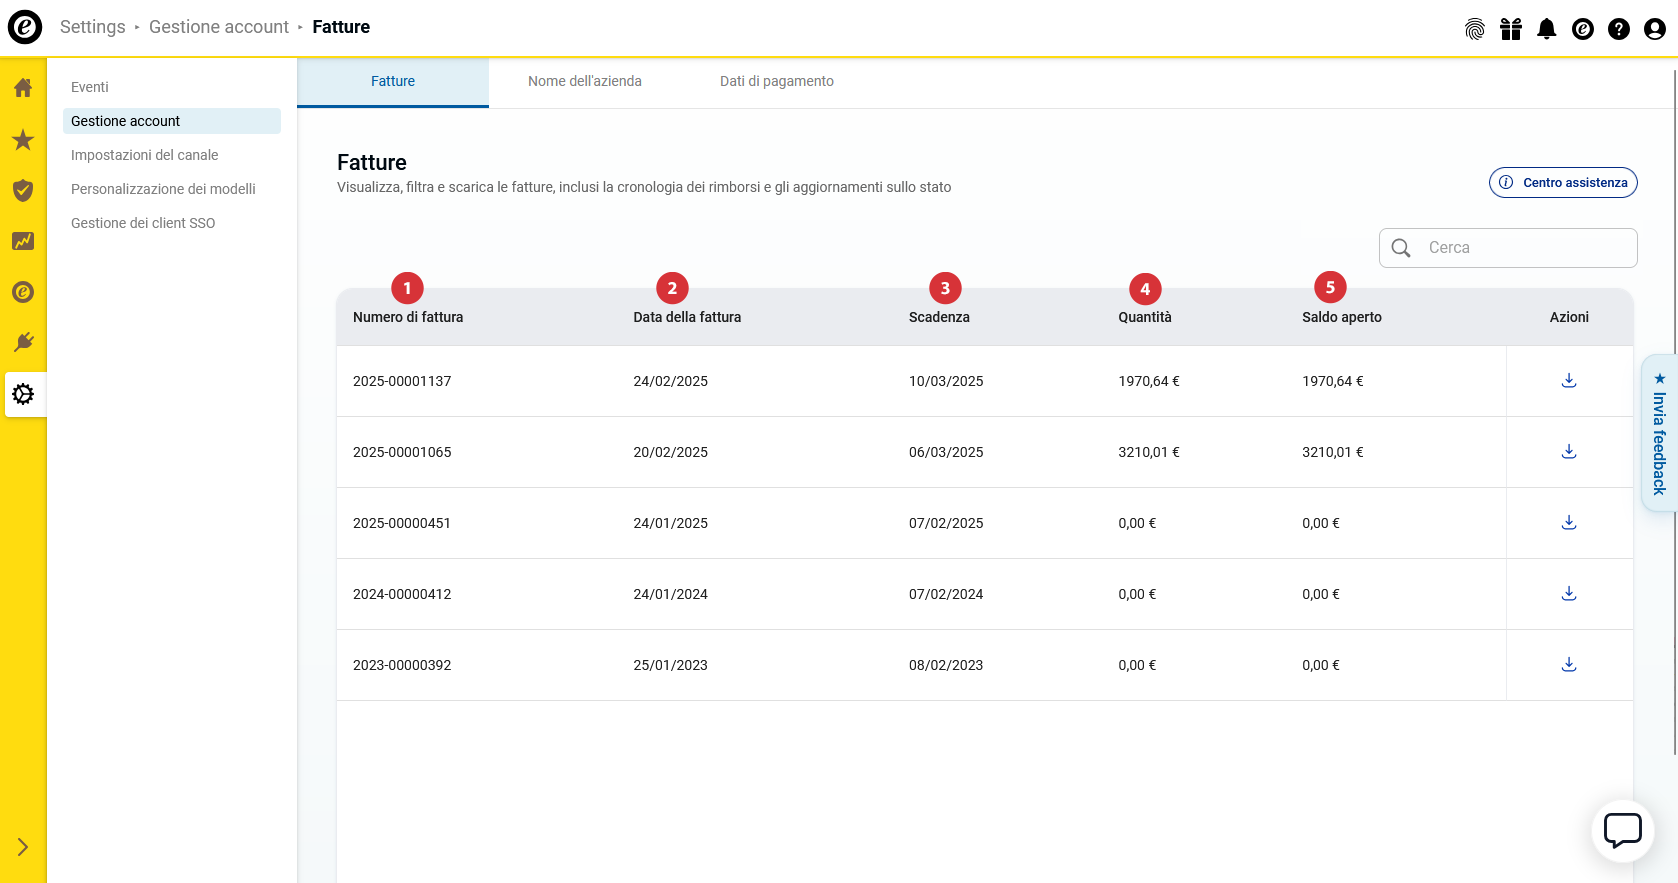Expand the left sidebar with chevron
Image resolution: width=1678 pixels, height=883 pixels.
pyautogui.click(x=23, y=847)
